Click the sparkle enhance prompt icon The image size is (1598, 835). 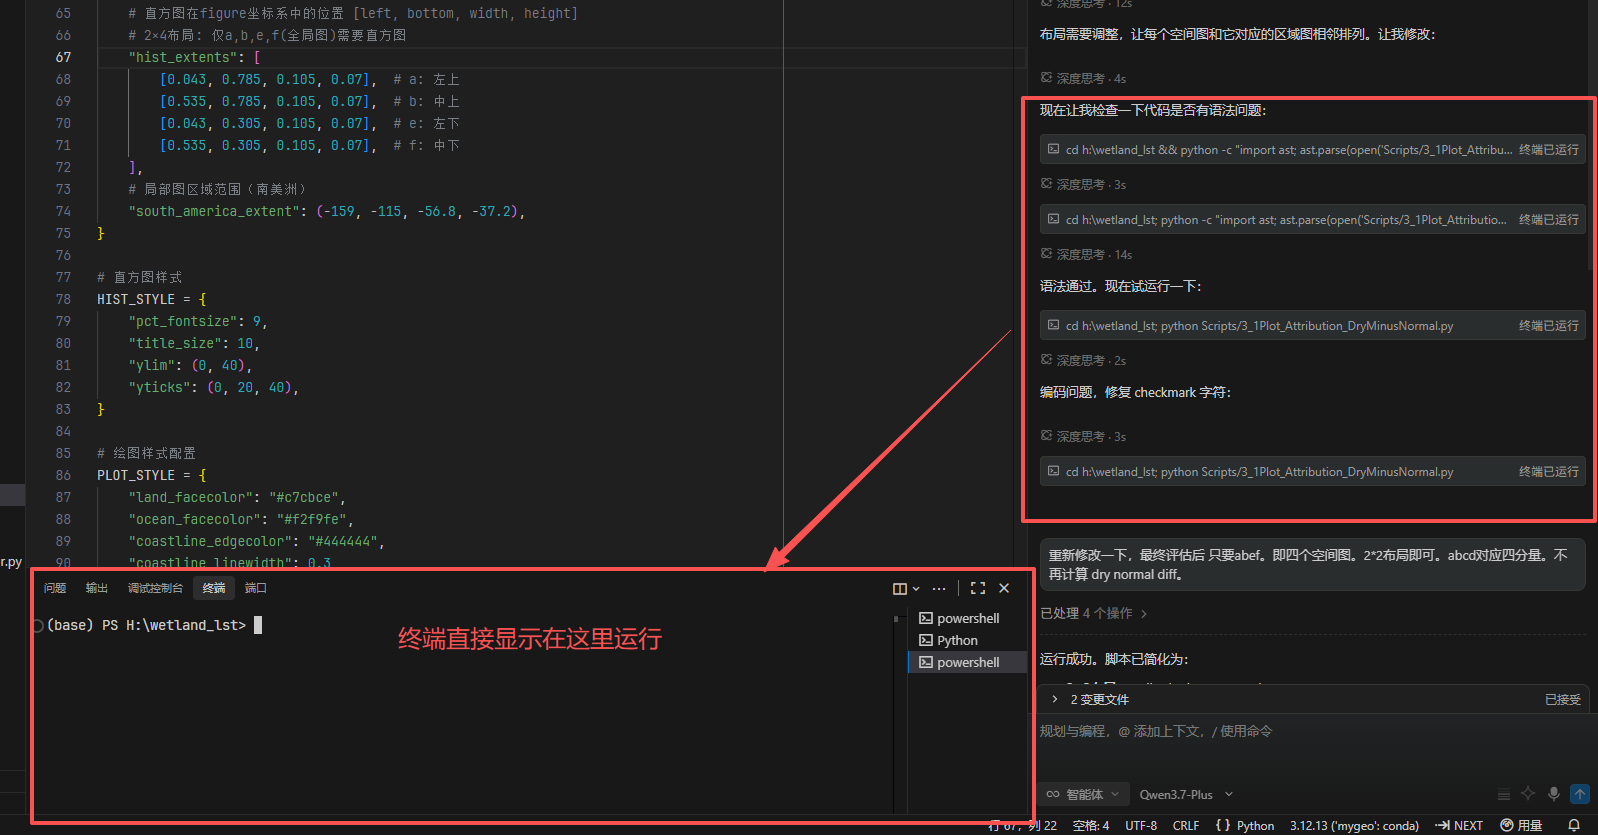point(1528,794)
